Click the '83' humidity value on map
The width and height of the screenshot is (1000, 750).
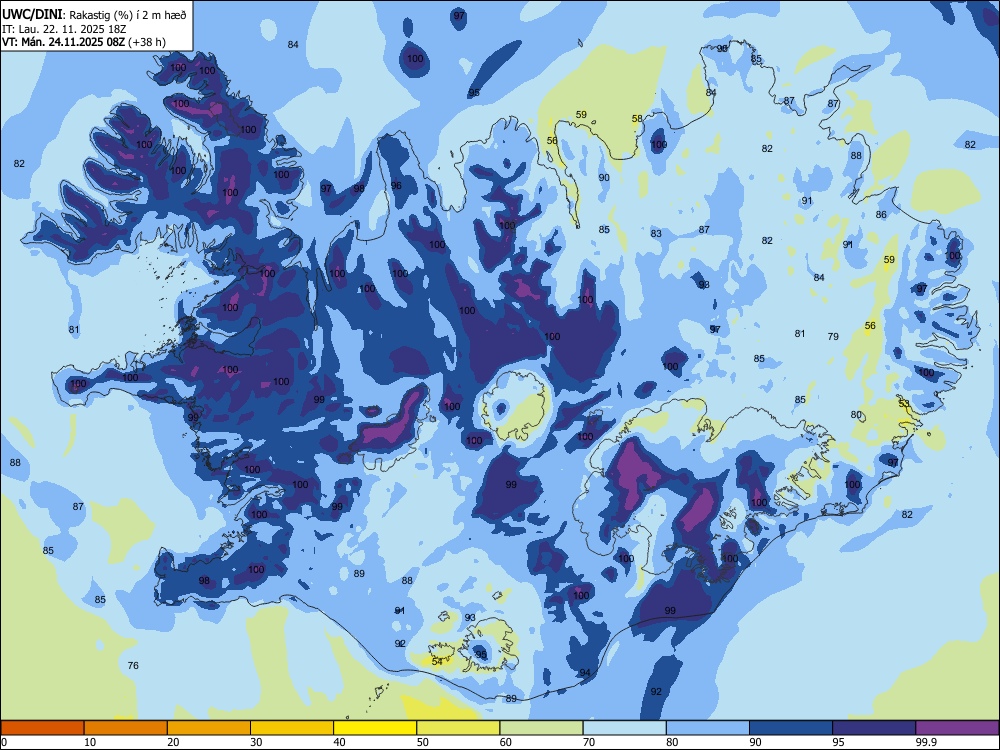(x=656, y=233)
